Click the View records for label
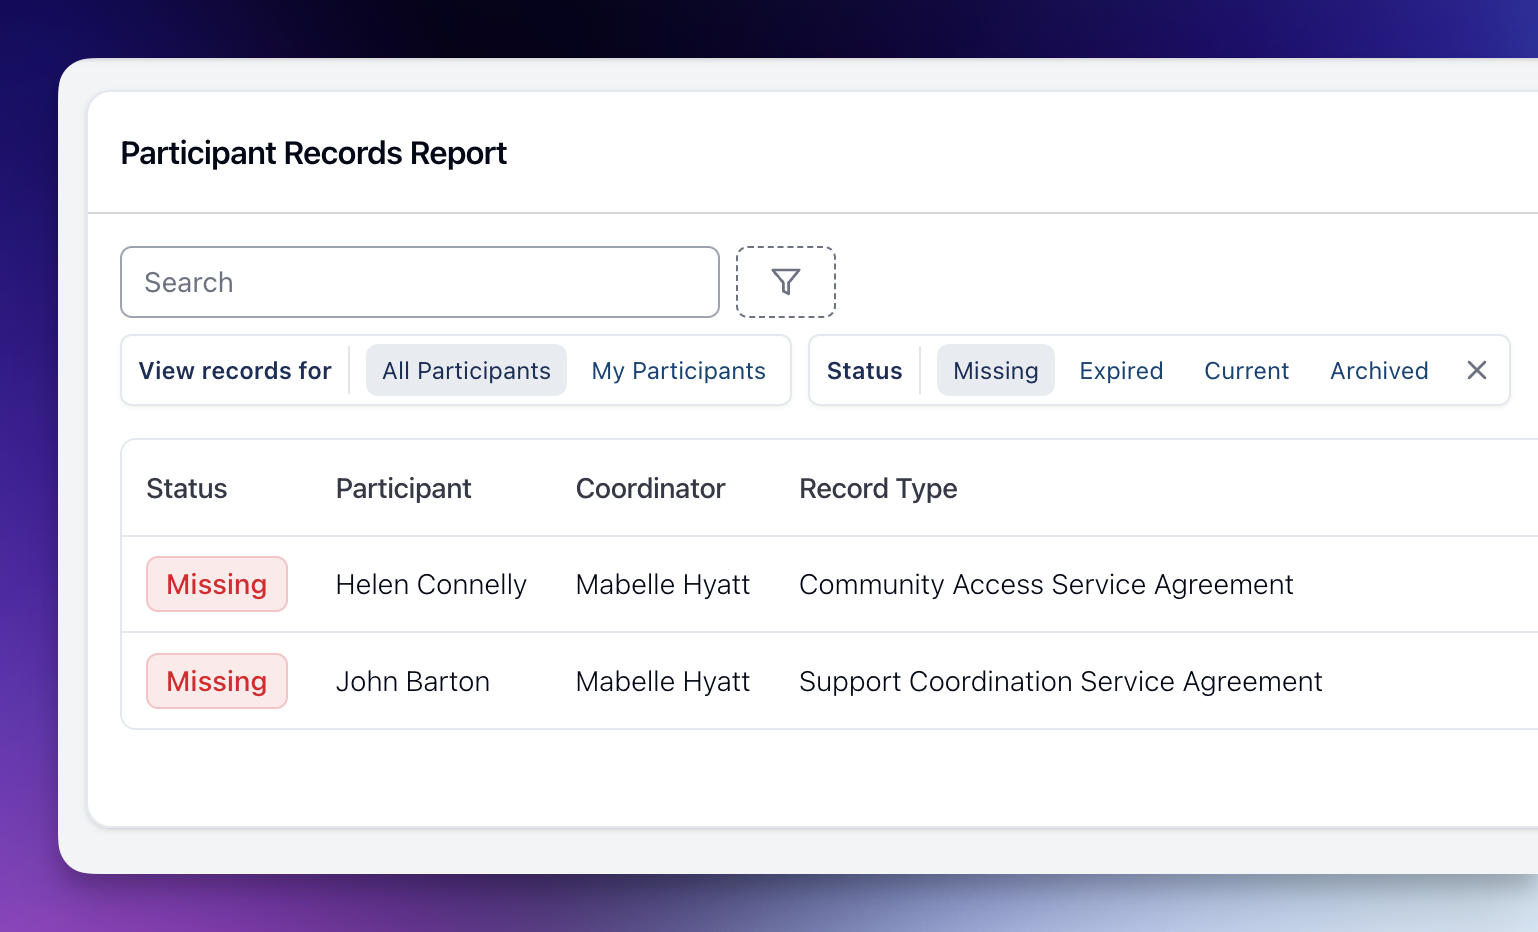This screenshot has height=932, width=1538. (x=235, y=370)
